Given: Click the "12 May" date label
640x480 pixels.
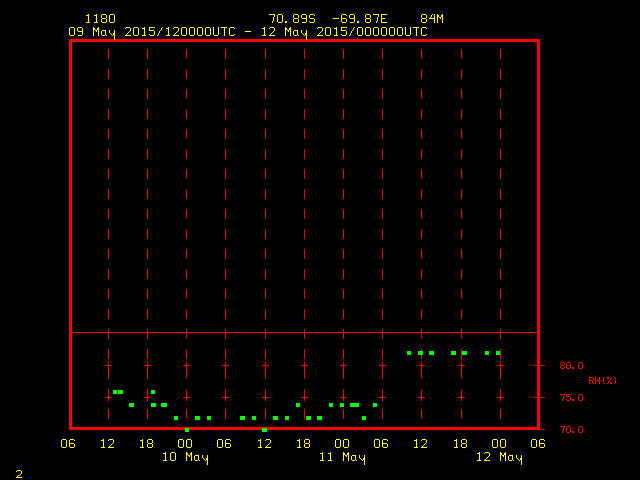Looking at the screenshot, I should [x=499, y=457].
